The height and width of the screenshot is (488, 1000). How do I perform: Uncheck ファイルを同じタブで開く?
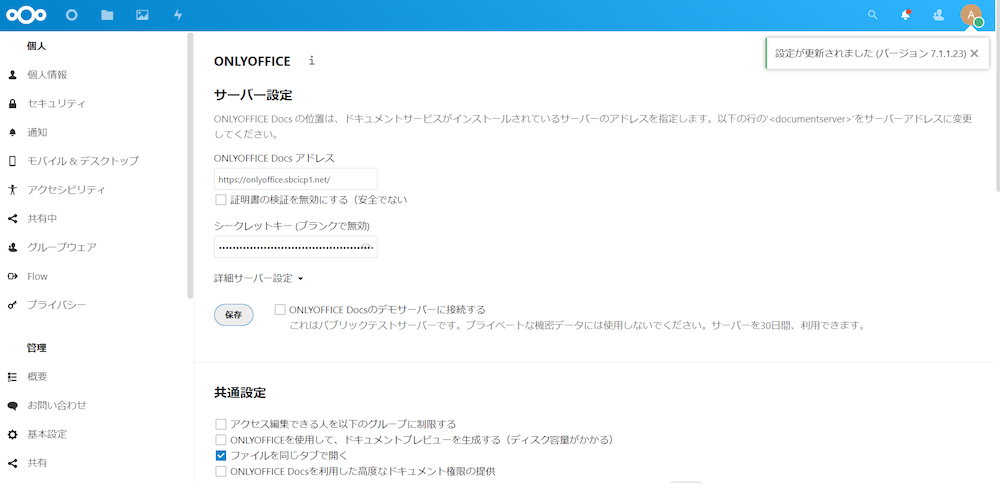[x=221, y=455]
